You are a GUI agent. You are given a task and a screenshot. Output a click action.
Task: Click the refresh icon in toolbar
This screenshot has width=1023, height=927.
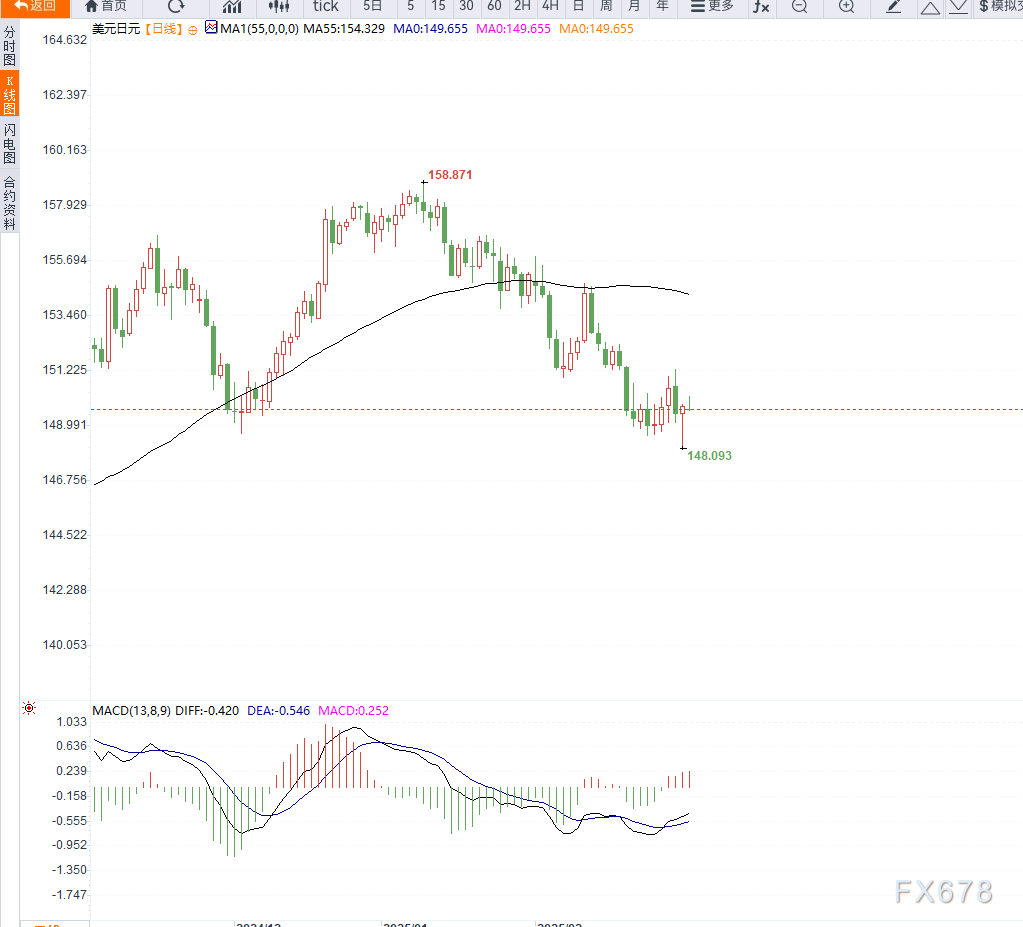176,7
